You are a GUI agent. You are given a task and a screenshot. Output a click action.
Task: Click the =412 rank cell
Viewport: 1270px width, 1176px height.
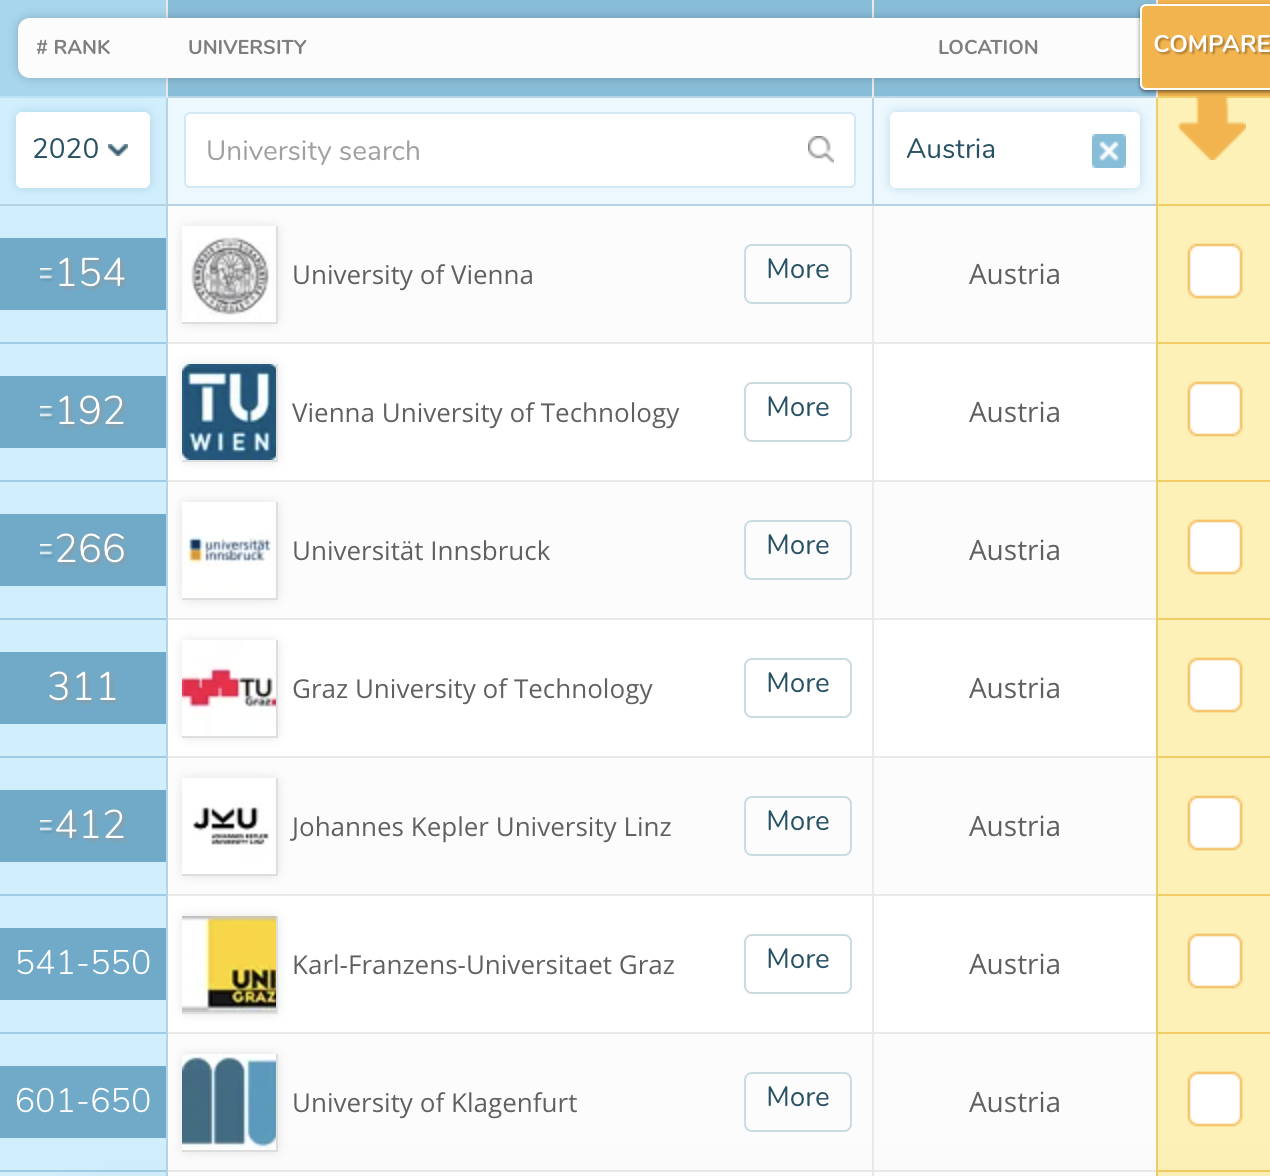point(83,825)
